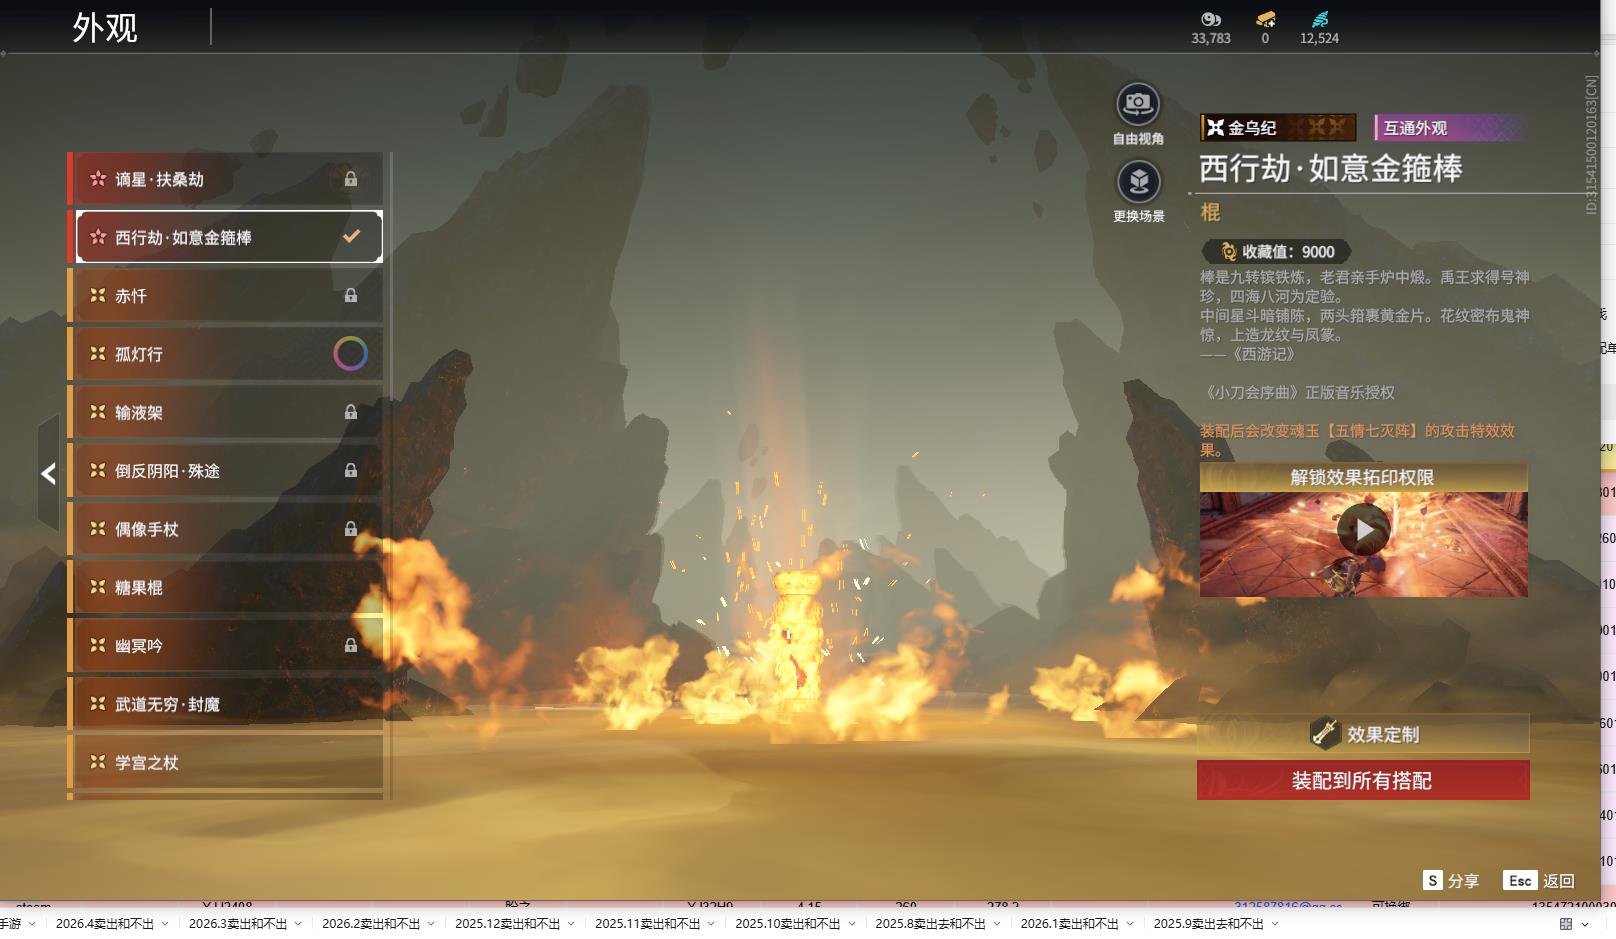Click the S 分享 share button

coord(1451,881)
